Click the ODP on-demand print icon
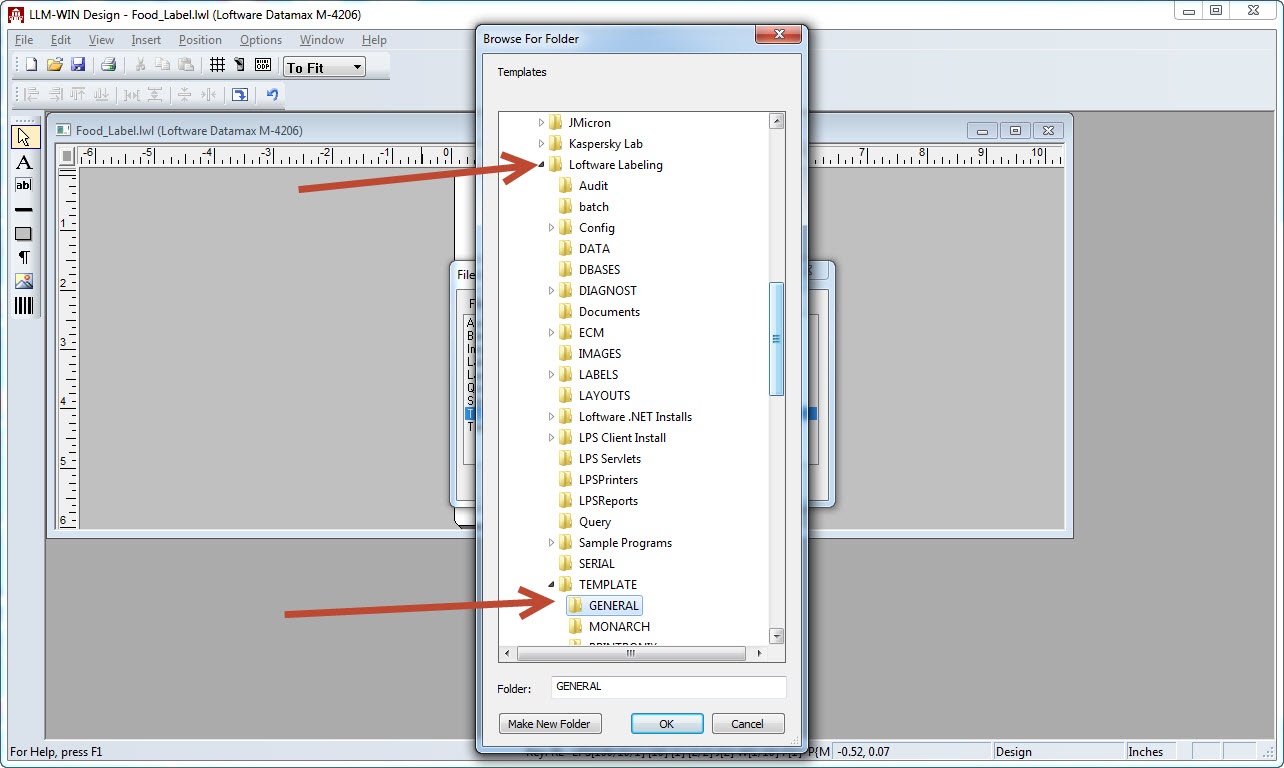Image resolution: width=1284 pixels, height=768 pixels. [x=263, y=65]
